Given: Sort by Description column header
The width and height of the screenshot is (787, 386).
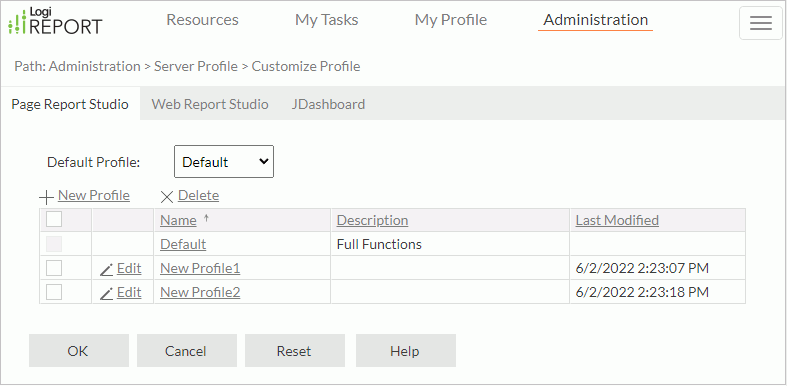Looking at the screenshot, I should tap(372, 220).
